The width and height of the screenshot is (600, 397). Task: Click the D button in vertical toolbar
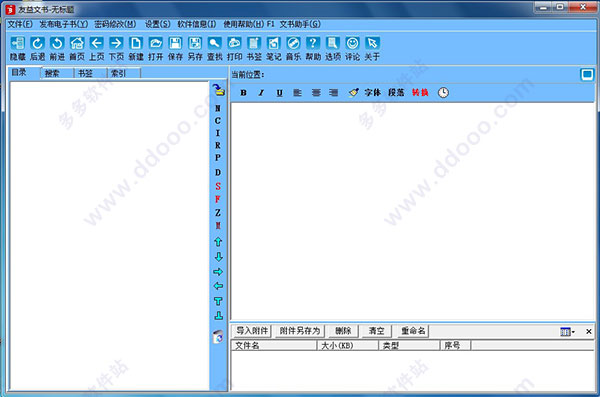218,172
